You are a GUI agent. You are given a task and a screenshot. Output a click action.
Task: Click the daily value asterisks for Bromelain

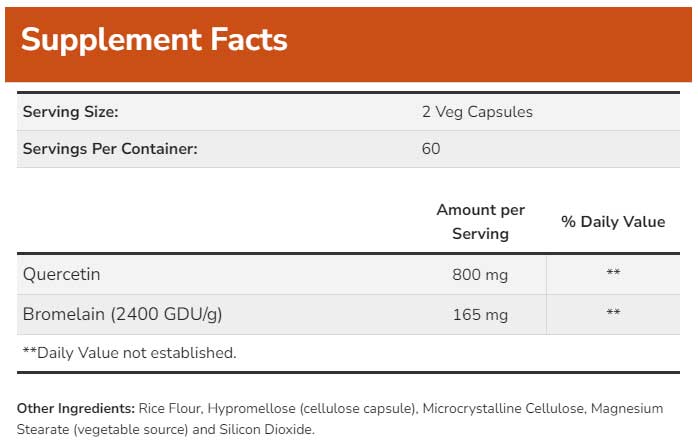613,314
